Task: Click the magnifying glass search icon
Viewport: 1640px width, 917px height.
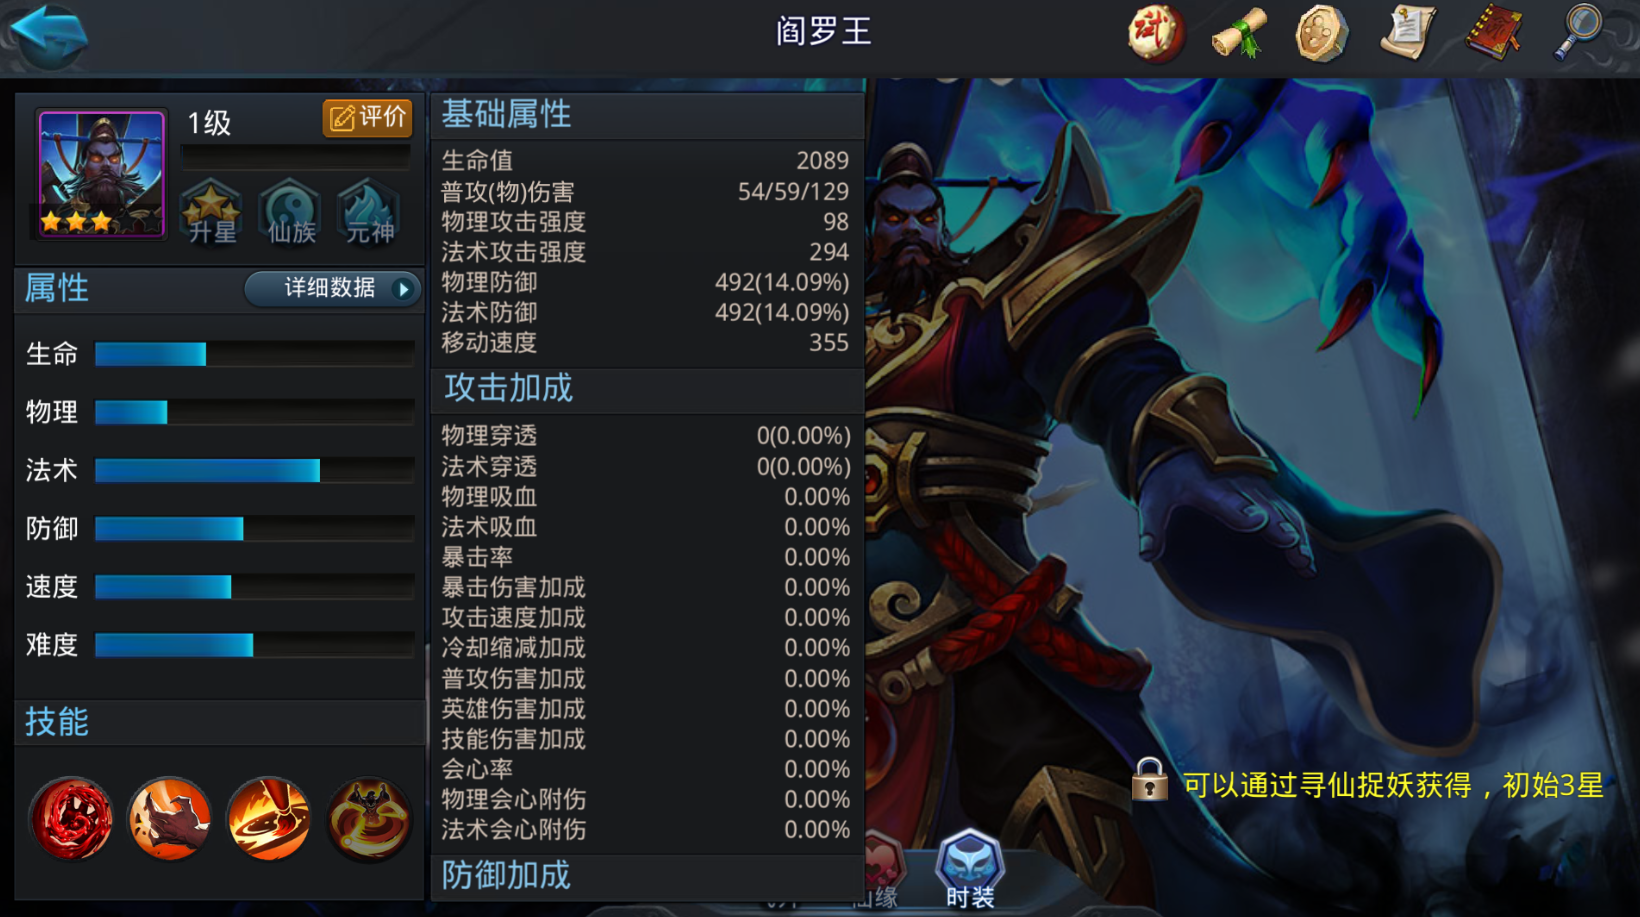Action: (x=1579, y=33)
